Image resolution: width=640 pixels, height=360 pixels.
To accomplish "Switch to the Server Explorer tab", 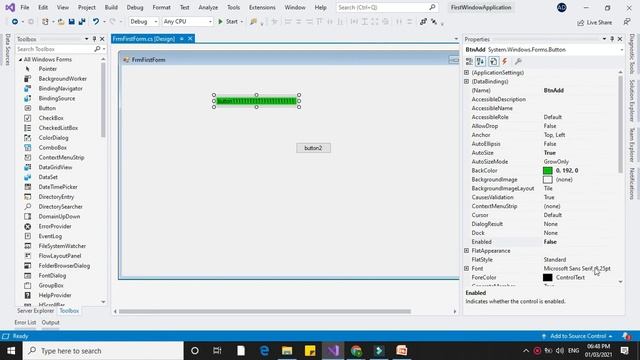I will (x=36, y=311).
